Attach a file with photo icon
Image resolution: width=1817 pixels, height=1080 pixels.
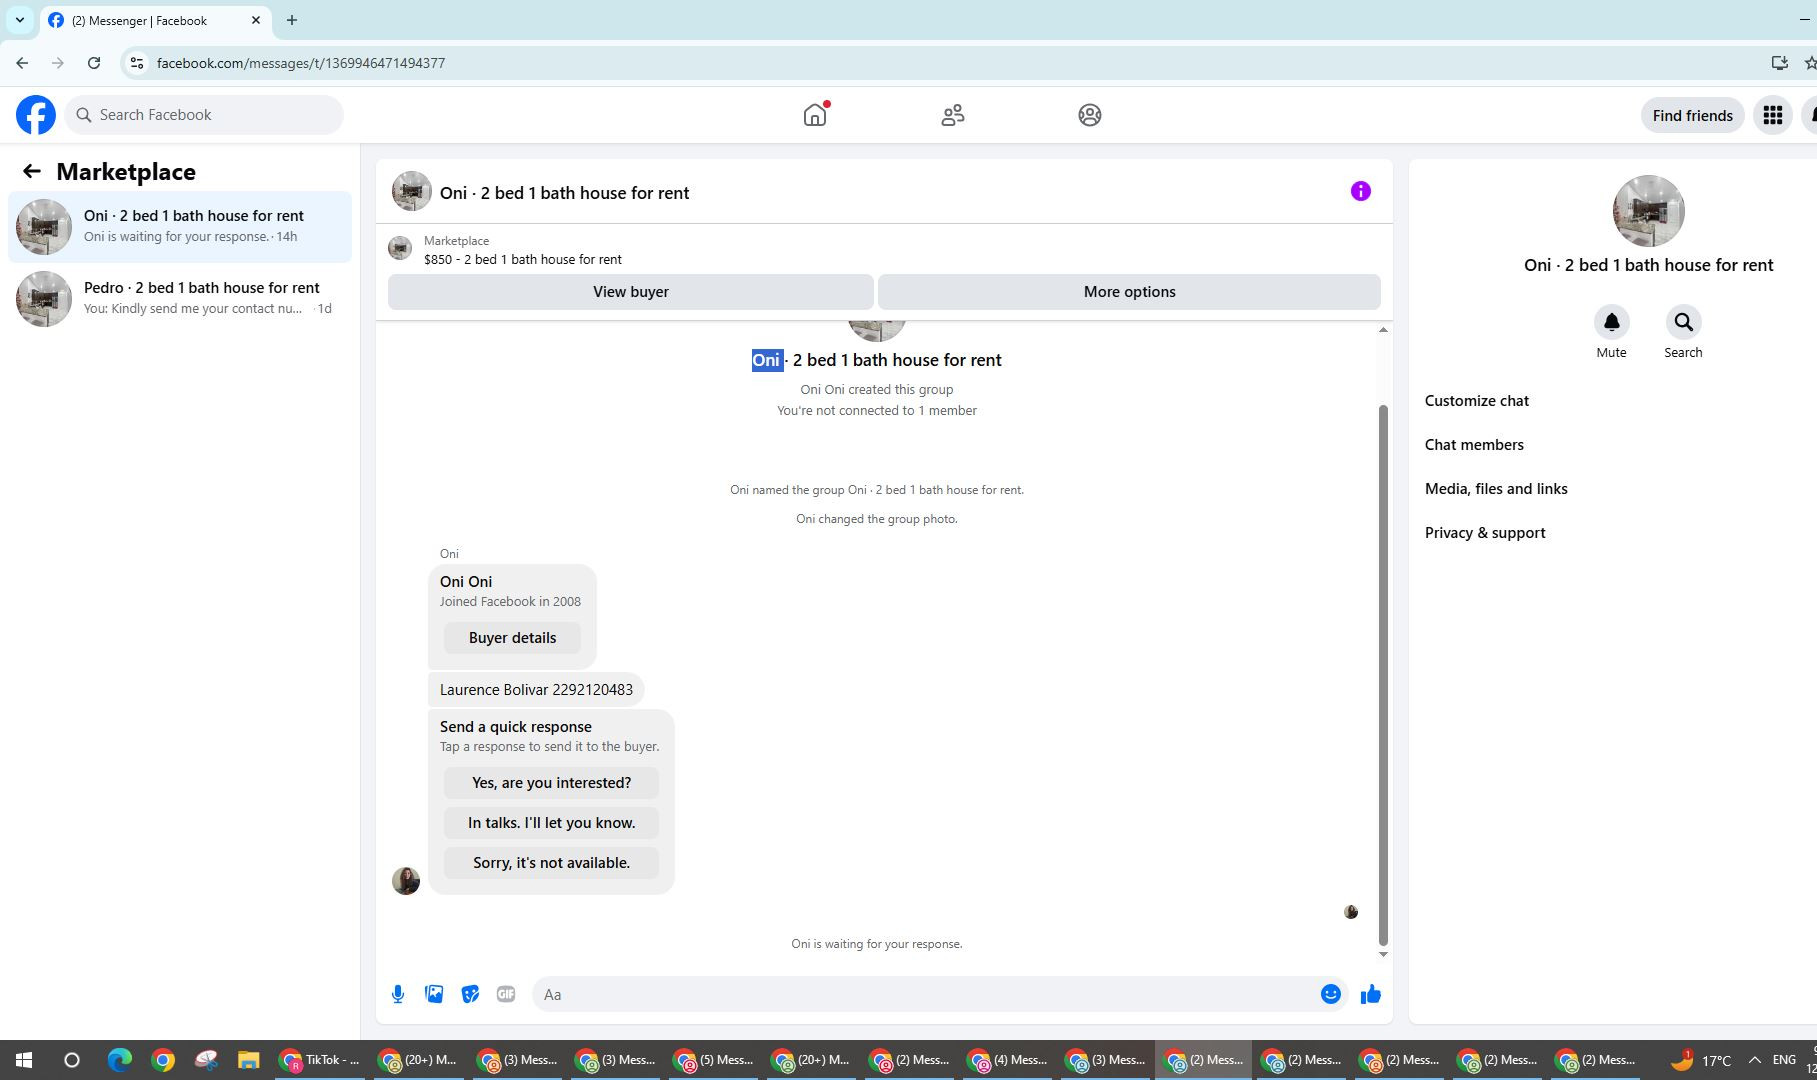click(x=434, y=994)
